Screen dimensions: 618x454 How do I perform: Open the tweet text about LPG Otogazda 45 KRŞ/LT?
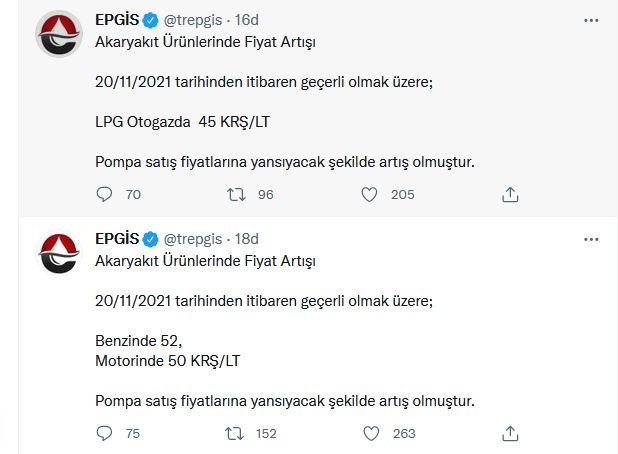pos(183,121)
